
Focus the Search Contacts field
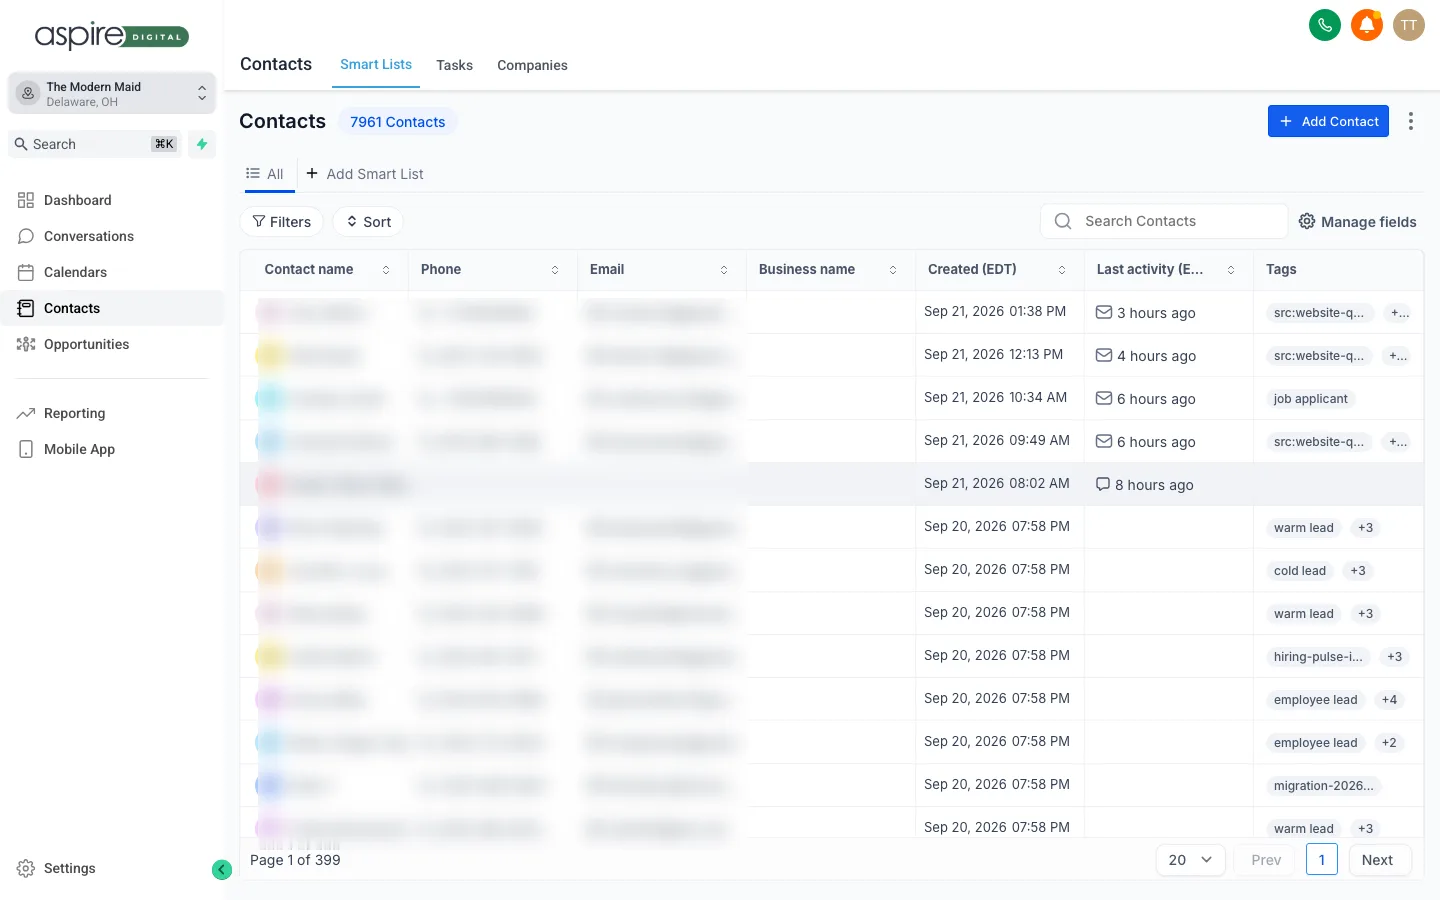click(x=1164, y=221)
